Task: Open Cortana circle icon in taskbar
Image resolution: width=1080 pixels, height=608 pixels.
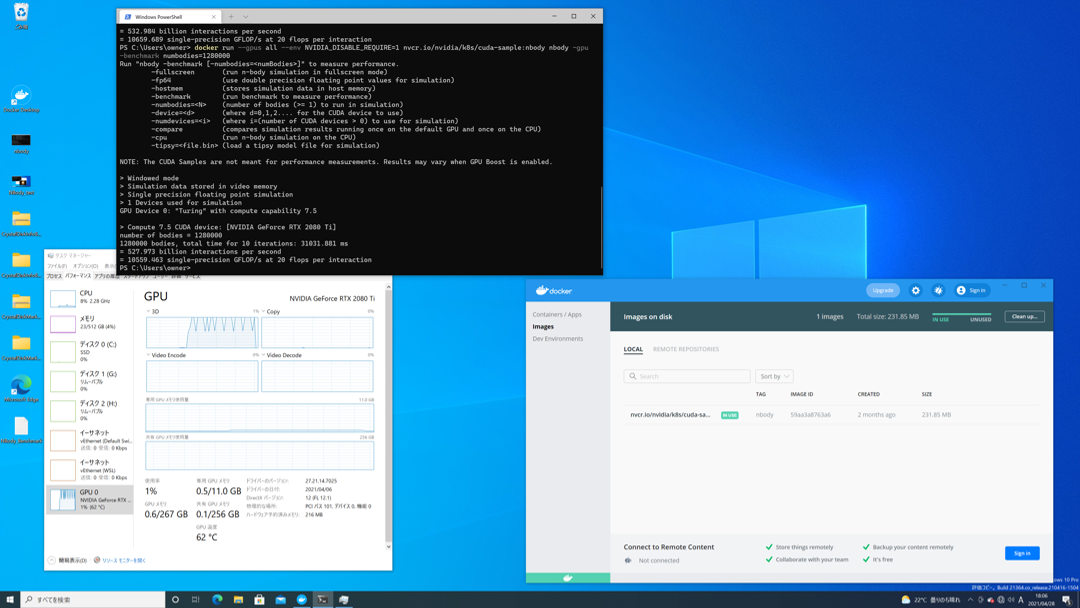Action: pos(175,599)
